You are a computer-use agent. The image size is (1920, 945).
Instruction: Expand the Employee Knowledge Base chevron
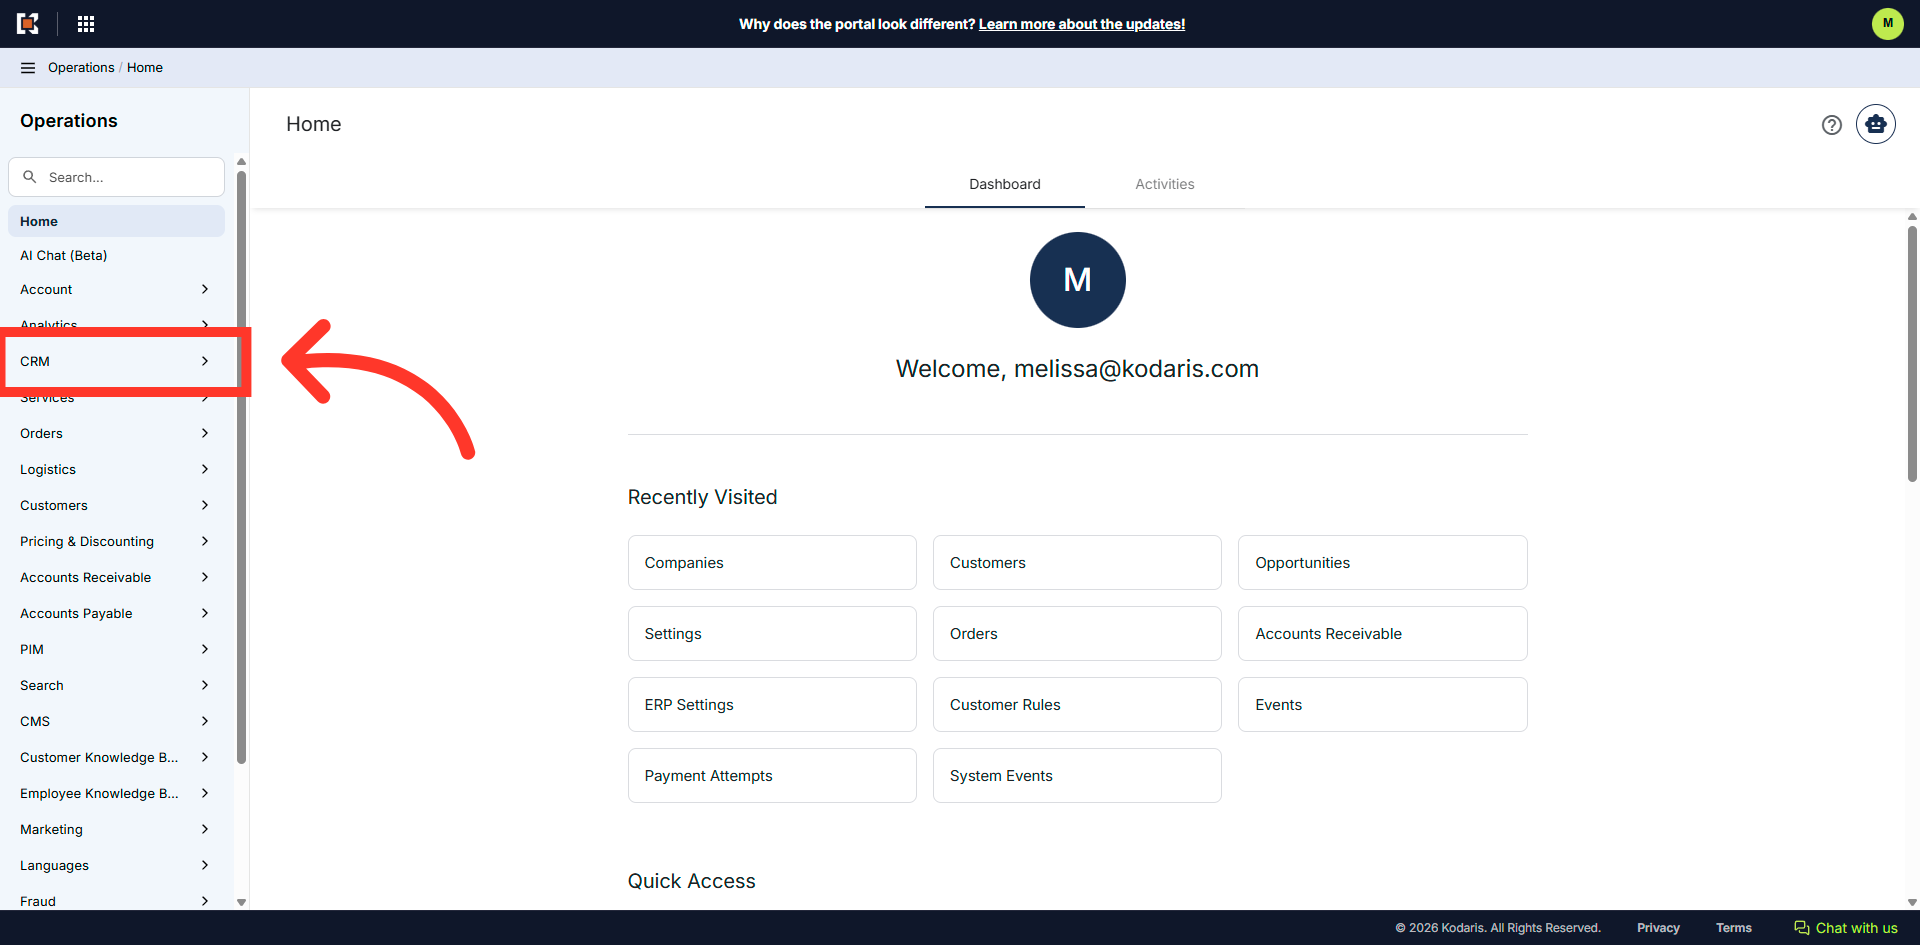205,793
